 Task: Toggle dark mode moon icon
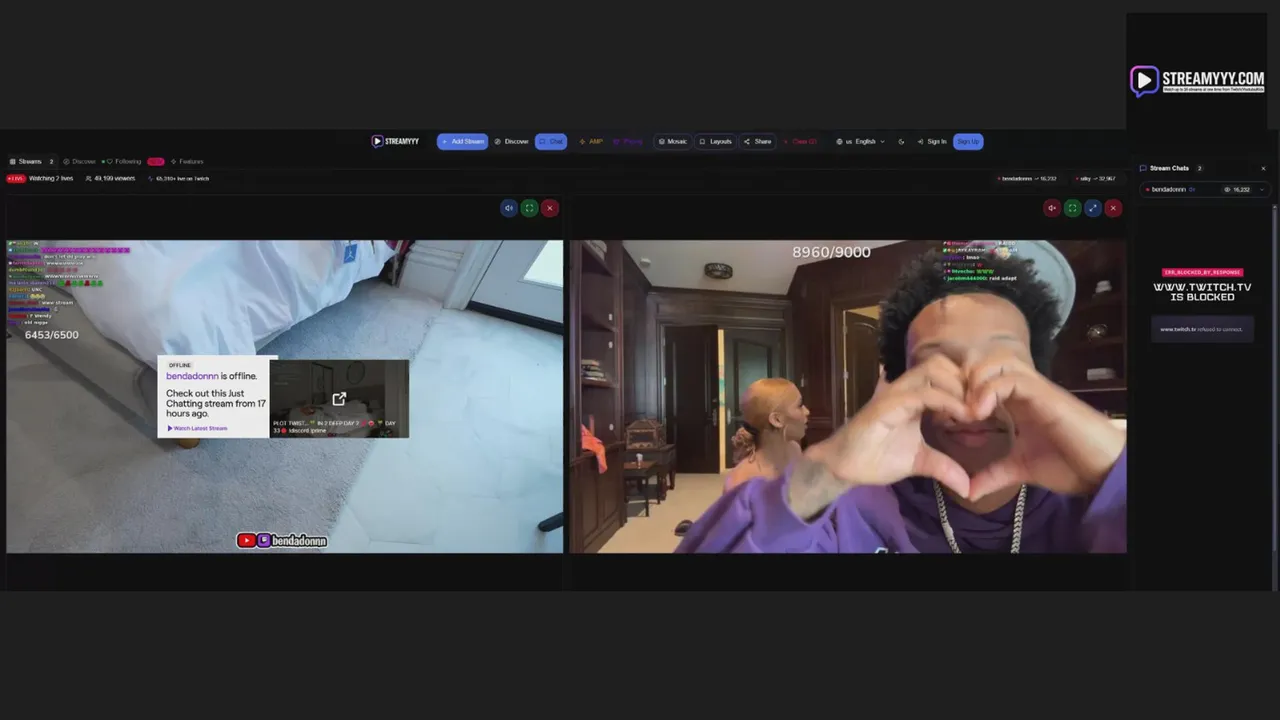point(901,141)
